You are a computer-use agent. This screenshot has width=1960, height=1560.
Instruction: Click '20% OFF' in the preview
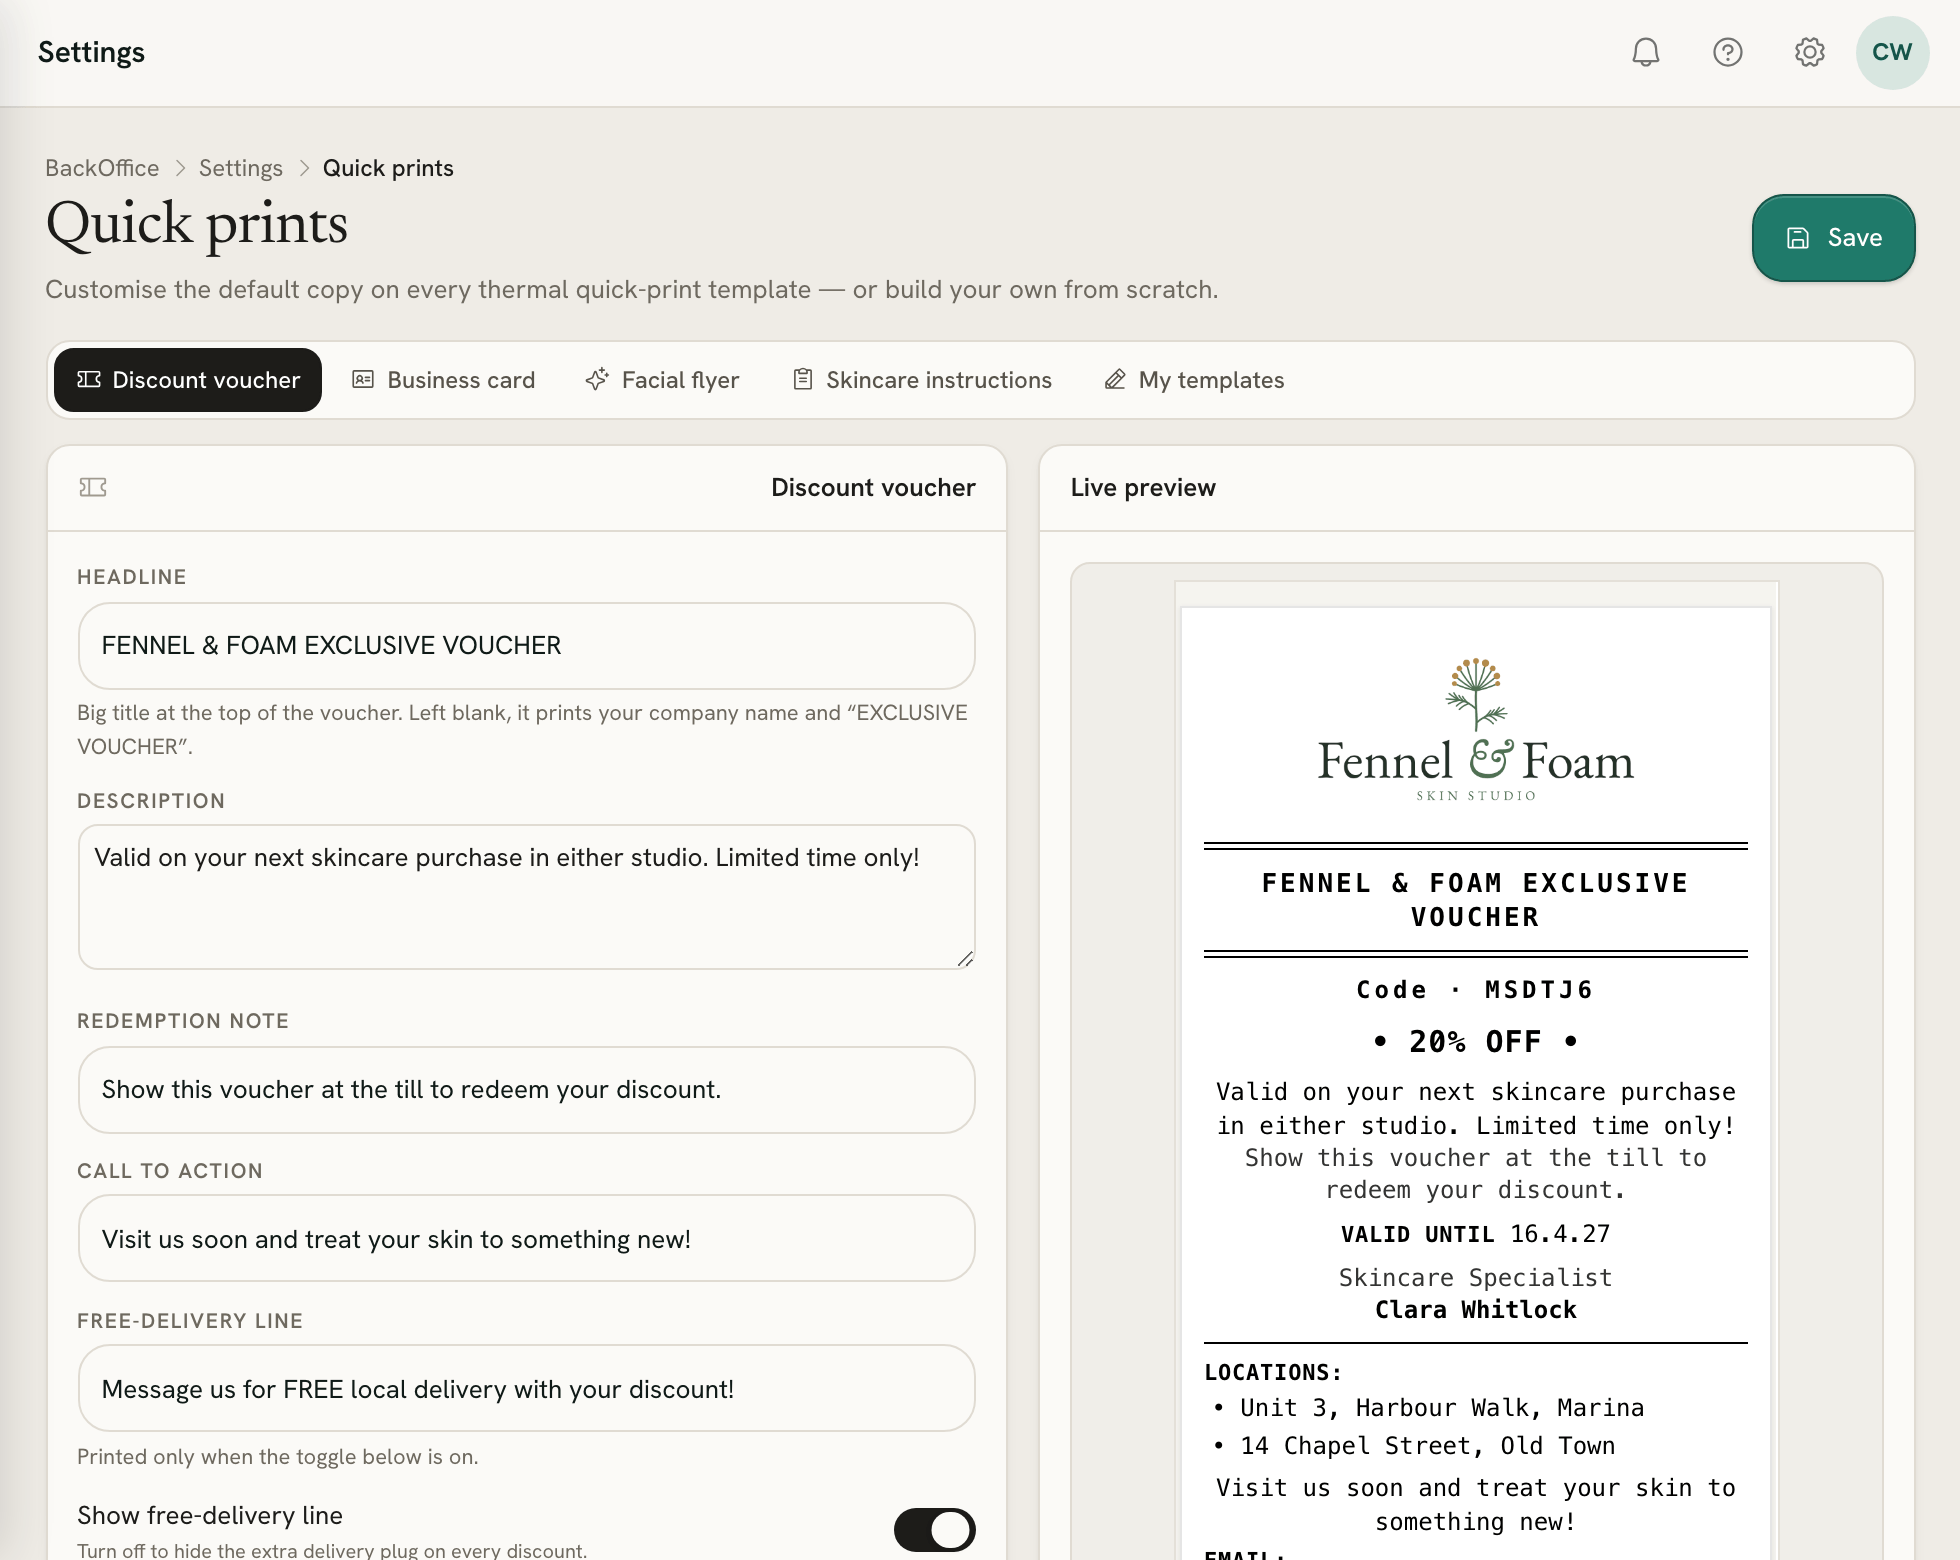1475,1042
